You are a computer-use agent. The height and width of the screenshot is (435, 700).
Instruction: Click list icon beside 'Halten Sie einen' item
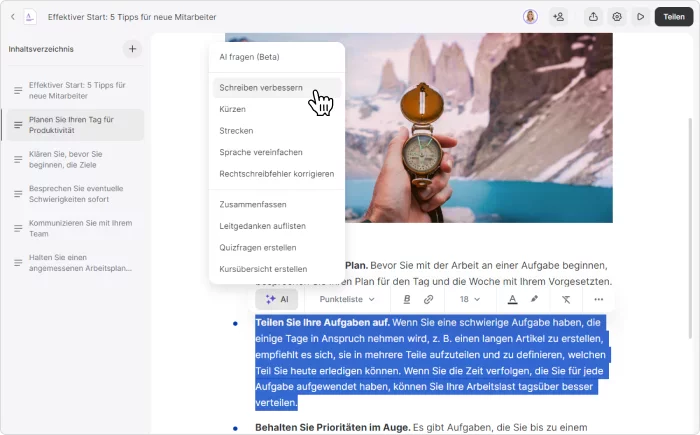point(18,263)
